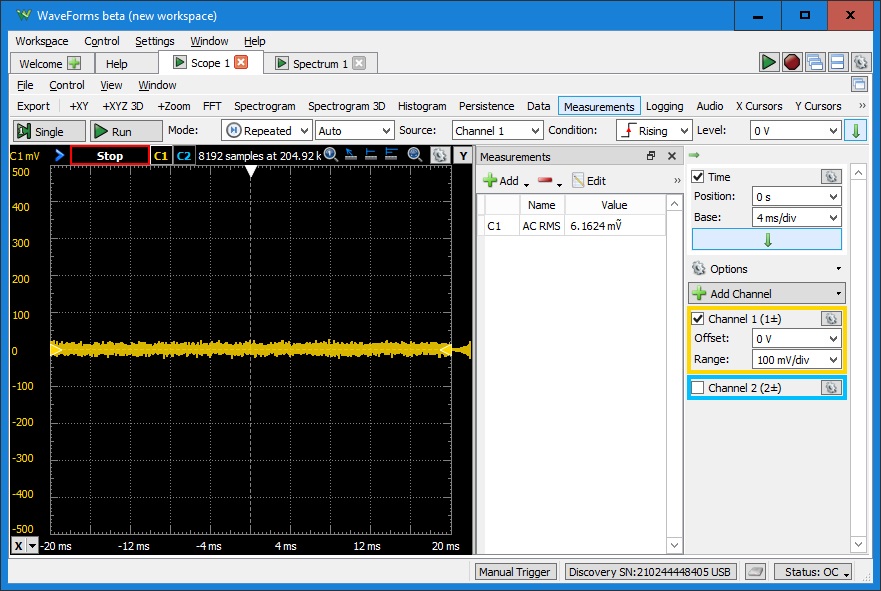Viewport: 881px width, 591px height.
Task: Open the Settings menu
Action: click(x=155, y=41)
